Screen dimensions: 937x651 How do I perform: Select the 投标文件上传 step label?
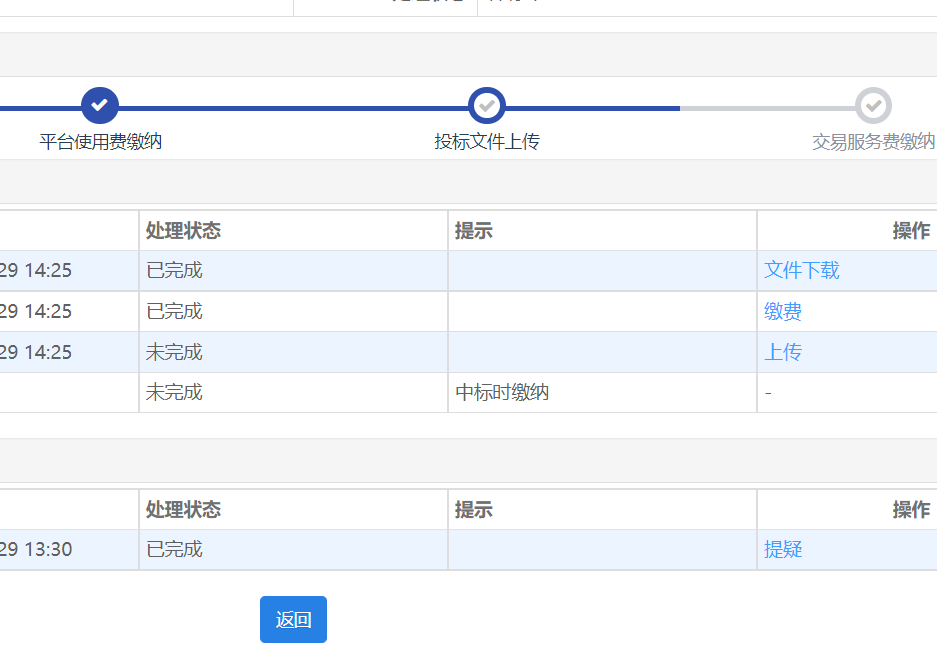(x=487, y=142)
